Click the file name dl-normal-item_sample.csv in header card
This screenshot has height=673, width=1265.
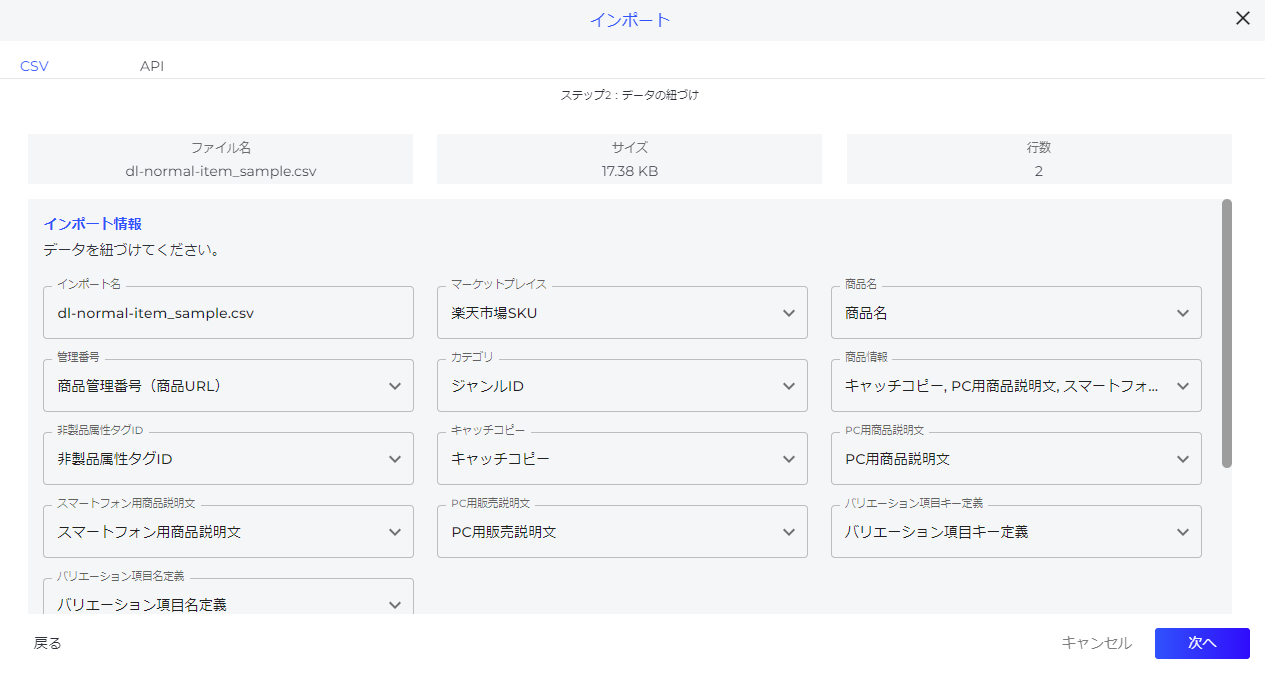coord(221,171)
